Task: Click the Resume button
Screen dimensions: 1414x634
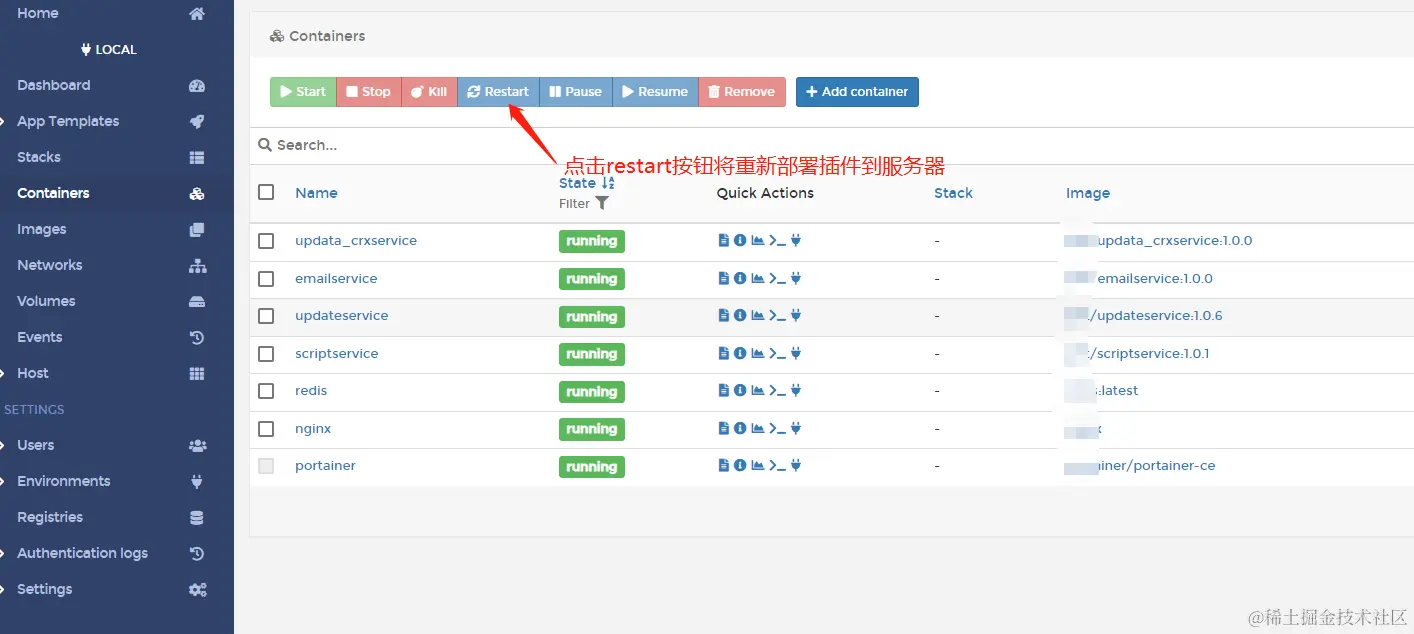Action: click(x=655, y=92)
